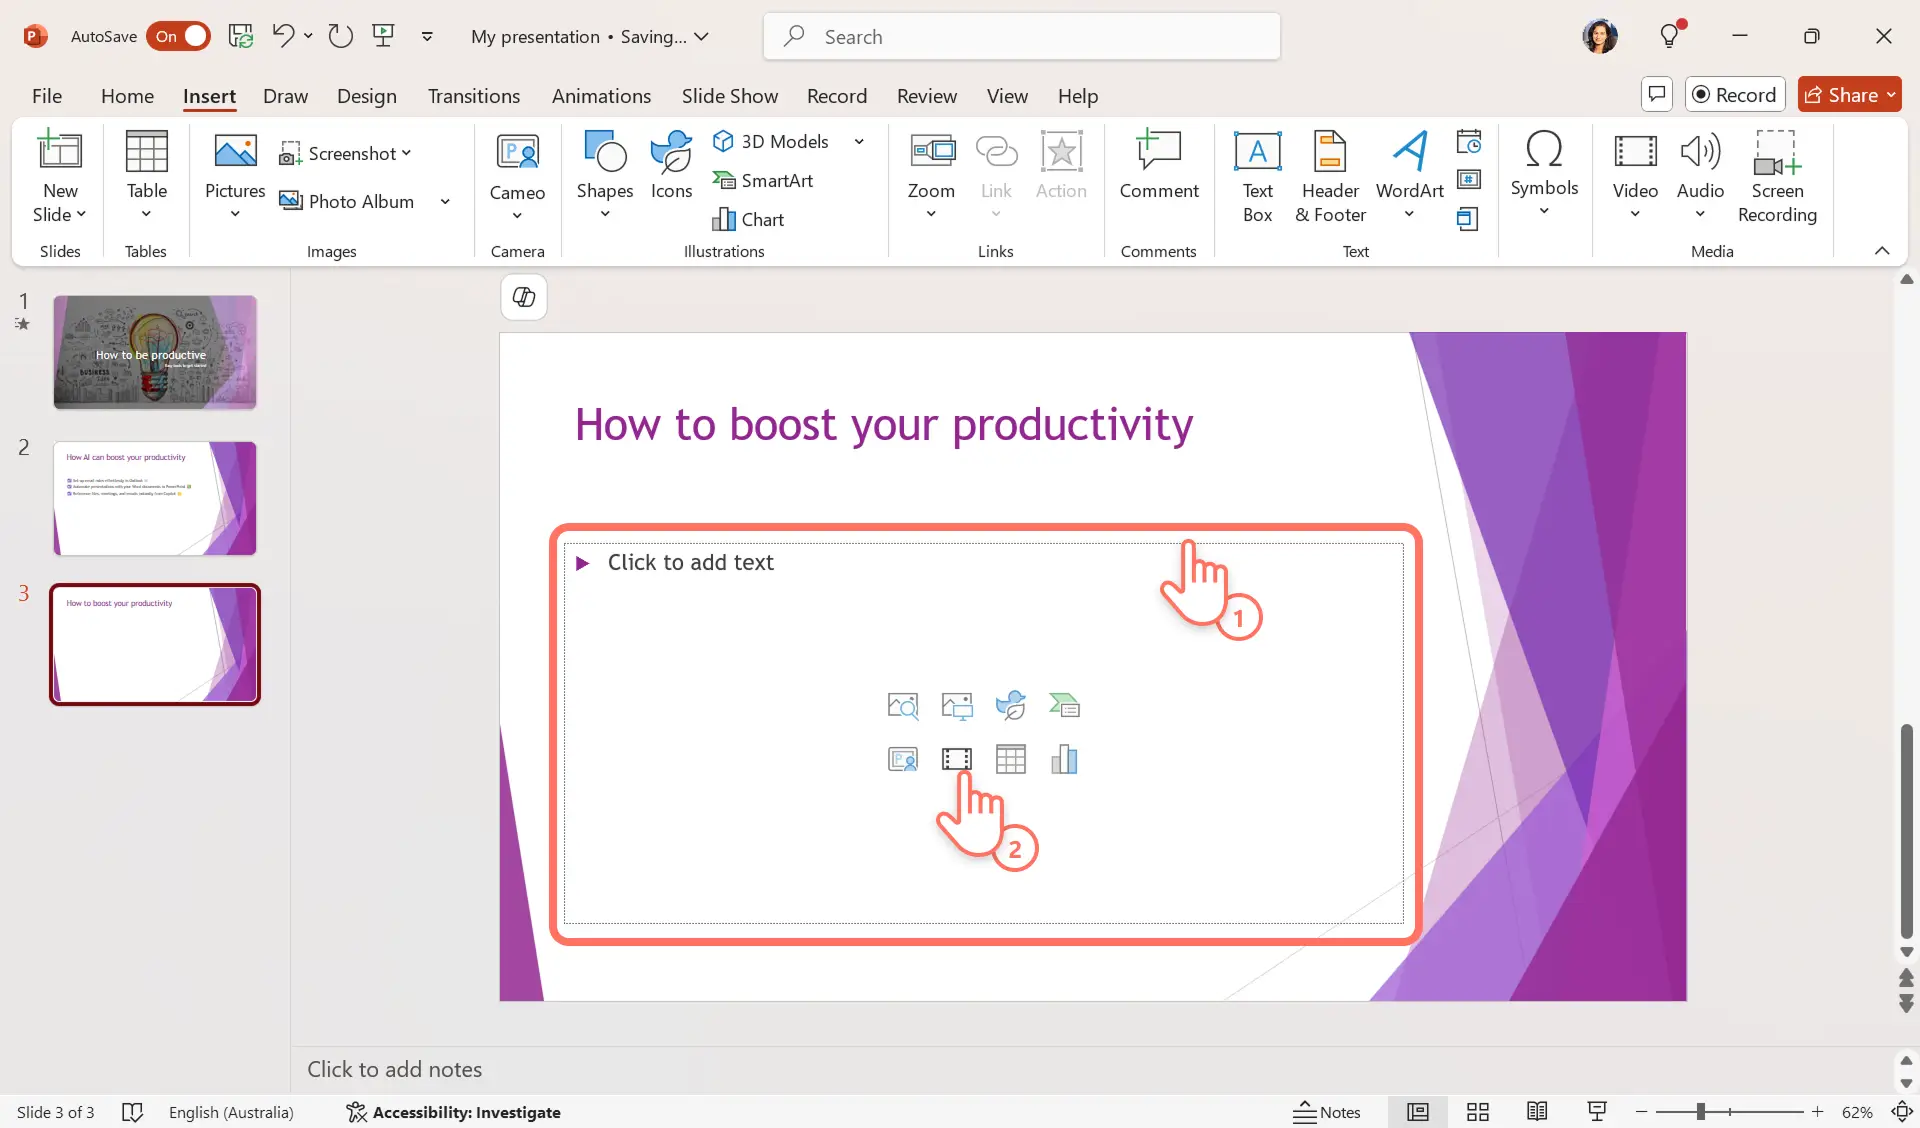Click the Insert Chart icon
This screenshot has width=1920, height=1128.
[1063, 759]
